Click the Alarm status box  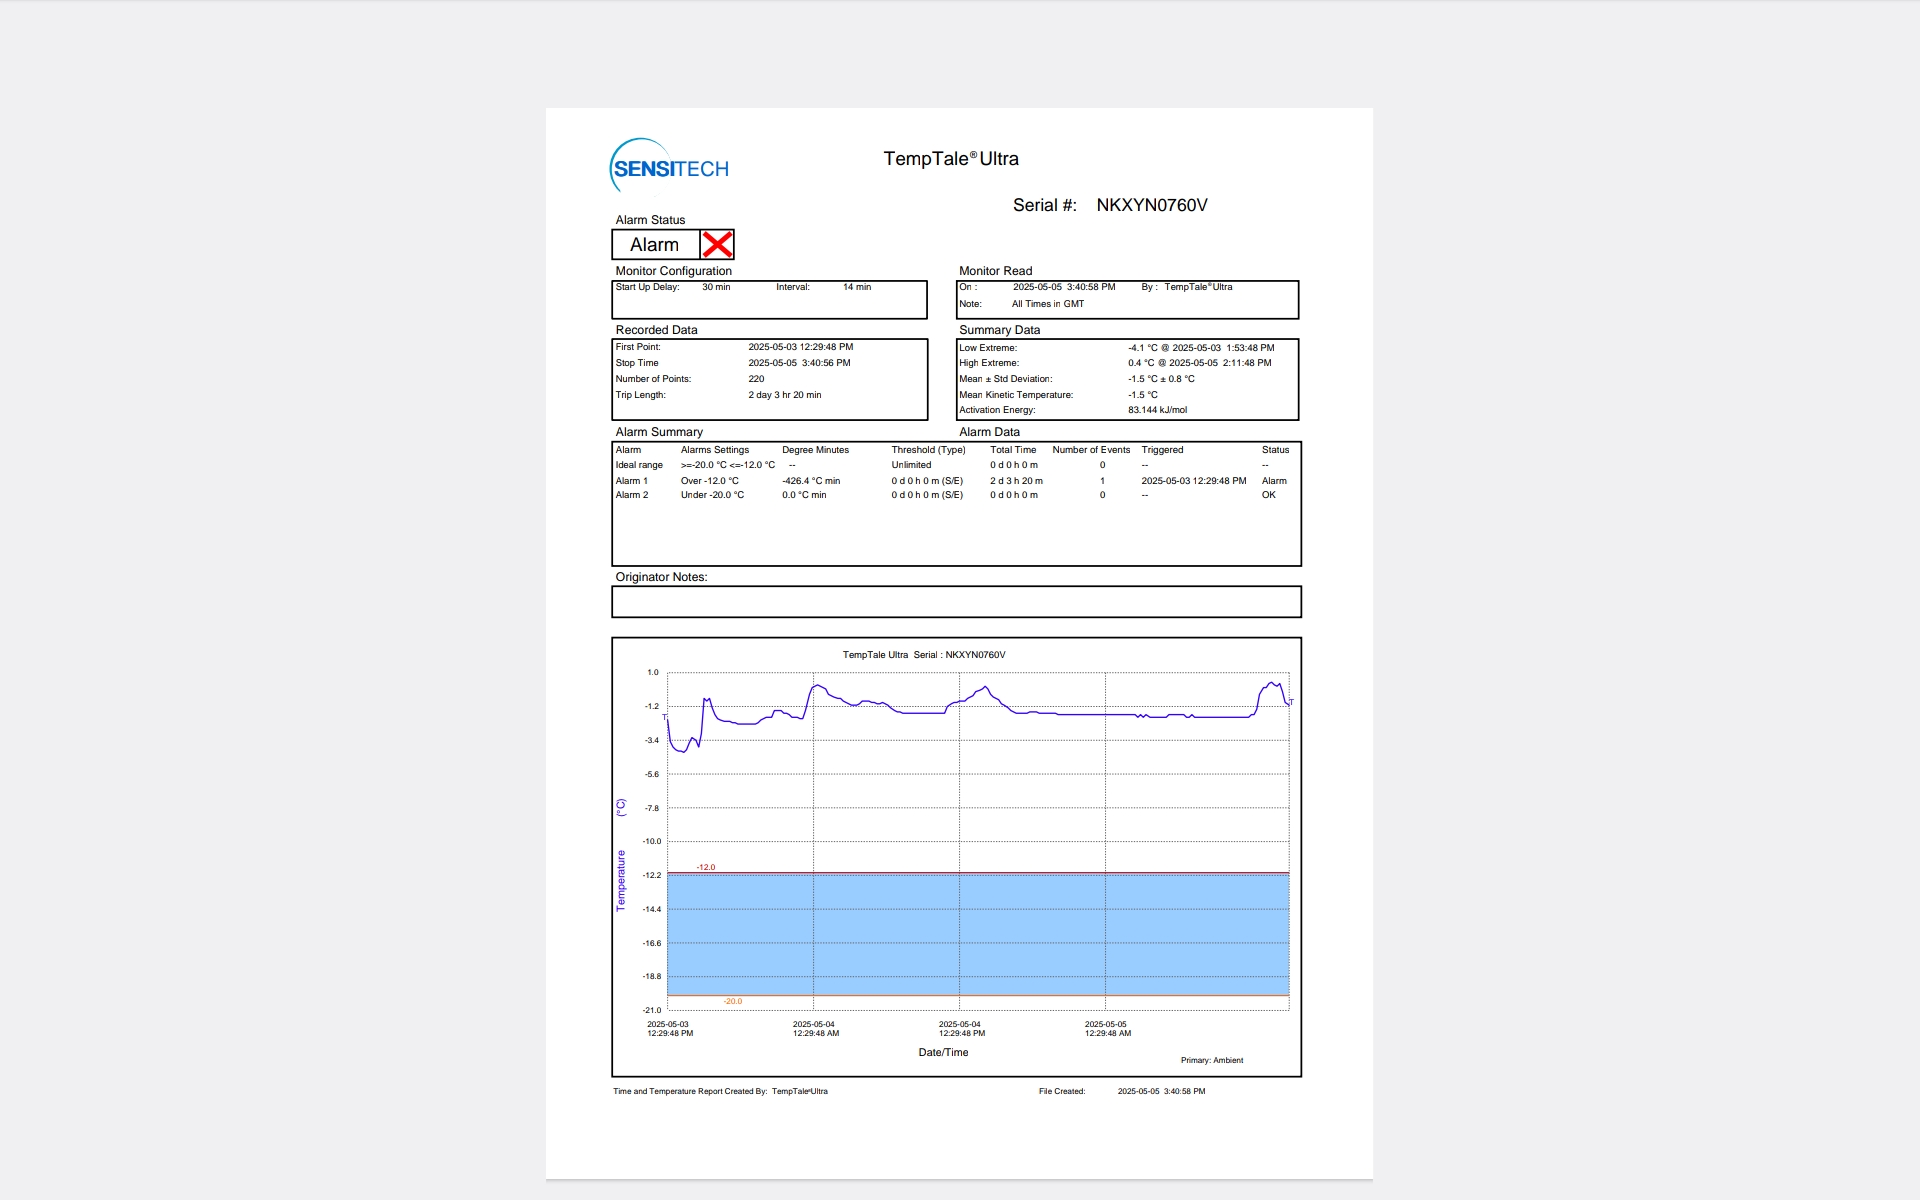click(x=673, y=245)
